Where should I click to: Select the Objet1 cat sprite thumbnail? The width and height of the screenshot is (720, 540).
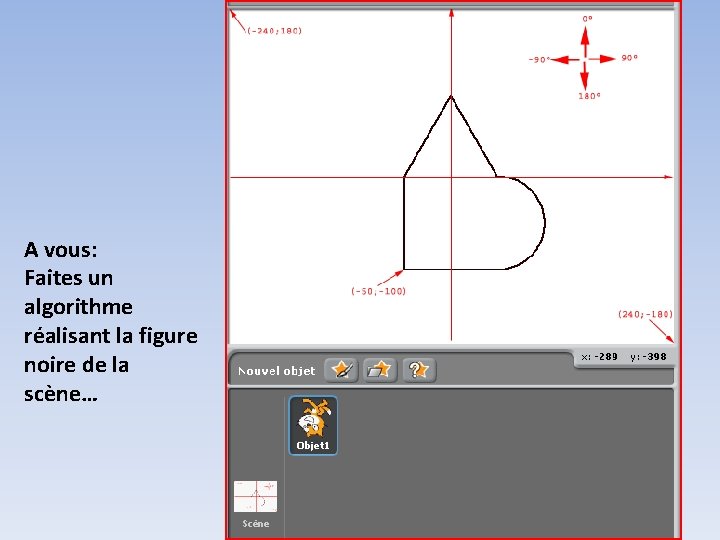coord(313,425)
